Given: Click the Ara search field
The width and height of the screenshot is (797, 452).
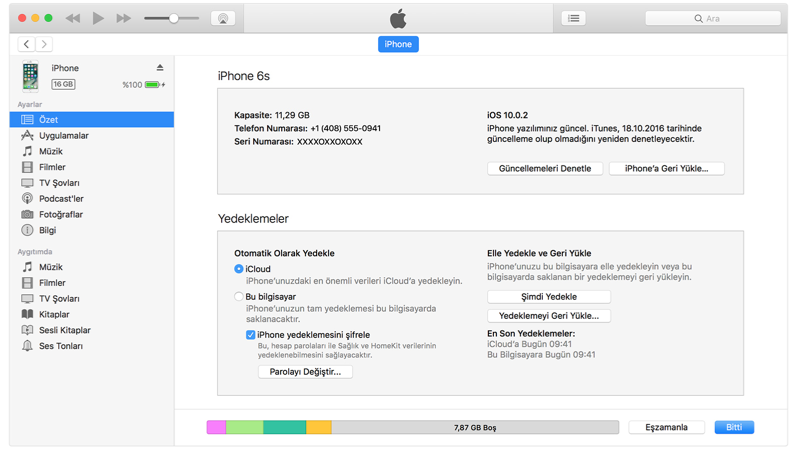Looking at the screenshot, I should 713,18.
